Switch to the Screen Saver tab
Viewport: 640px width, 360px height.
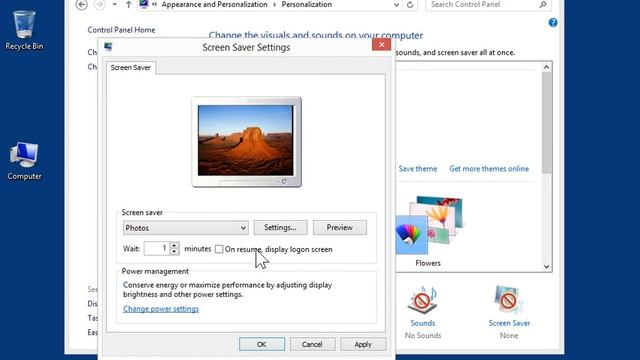click(x=131, y=67)
